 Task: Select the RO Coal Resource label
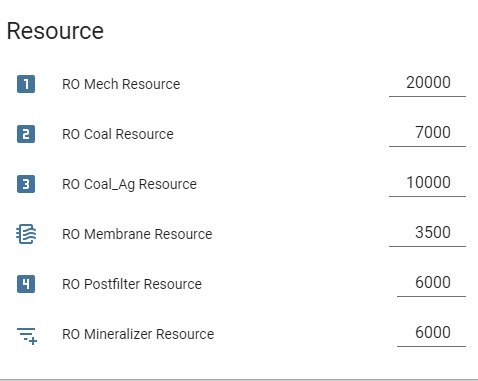[118, 134]
